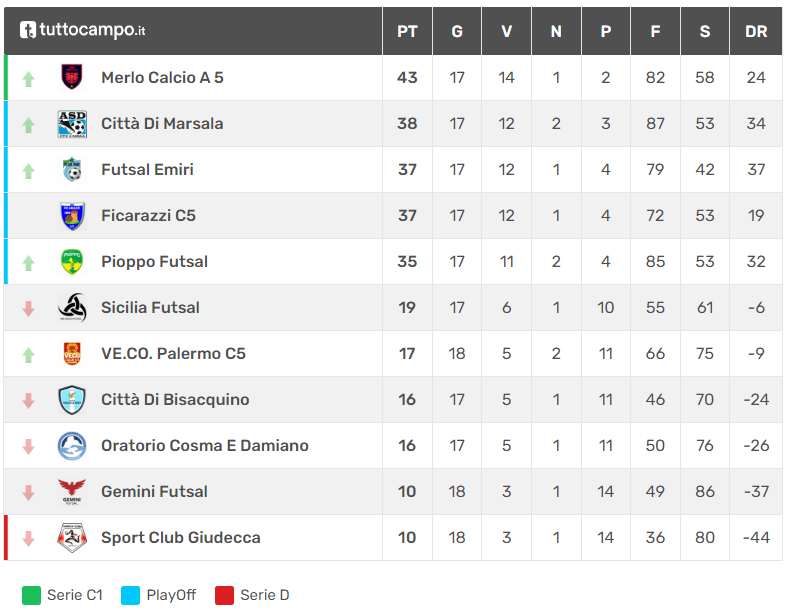Viewport: 787px width, 615px height.
Task: Sort standings by DR column header
Action: pyautogui.click(x=756, y=31)
